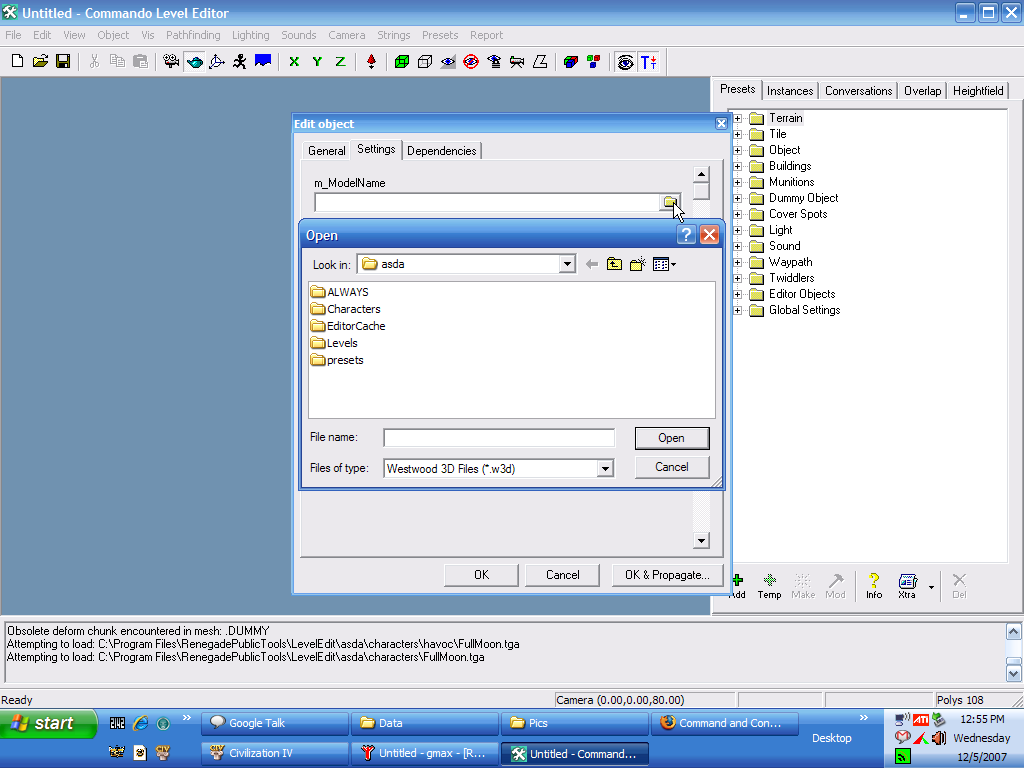Image resolution: width=1024 pixels, height=768 pixels.
Task: Click the browse folder icon beside m_ModelName
Action: pyautogui.click(x=670, y=203)
